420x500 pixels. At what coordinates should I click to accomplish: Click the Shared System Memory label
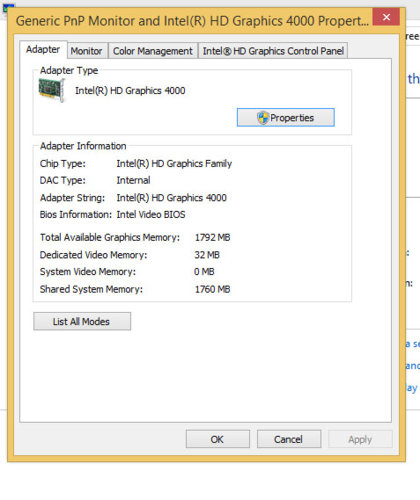click(91, 289)
